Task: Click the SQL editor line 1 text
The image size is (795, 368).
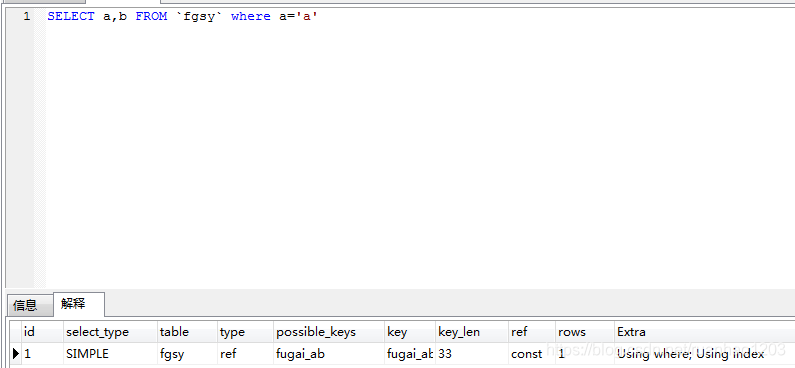Action: click(183, 16)
